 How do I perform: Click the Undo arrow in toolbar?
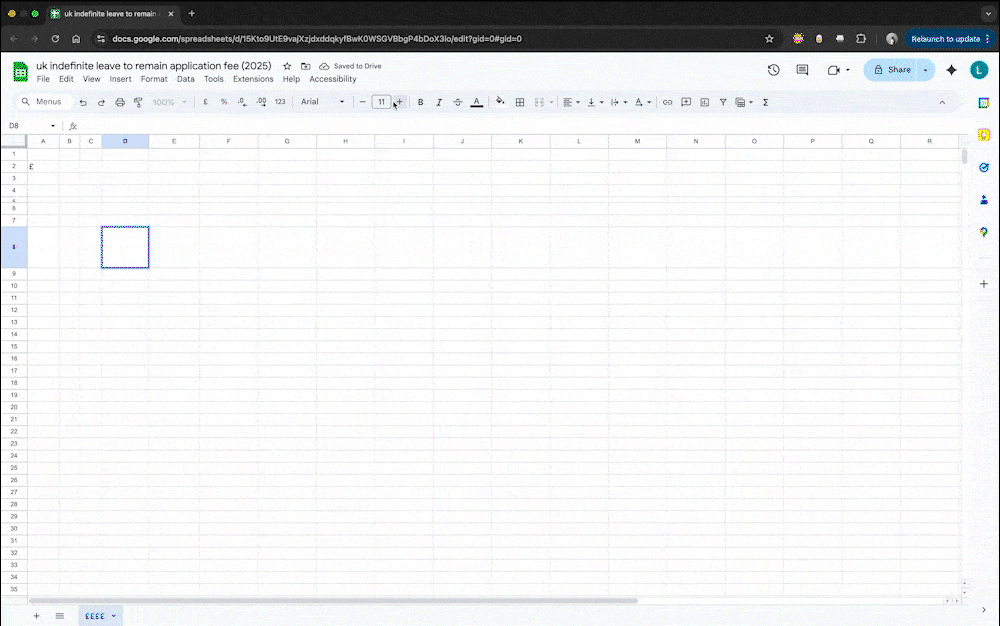83,102
